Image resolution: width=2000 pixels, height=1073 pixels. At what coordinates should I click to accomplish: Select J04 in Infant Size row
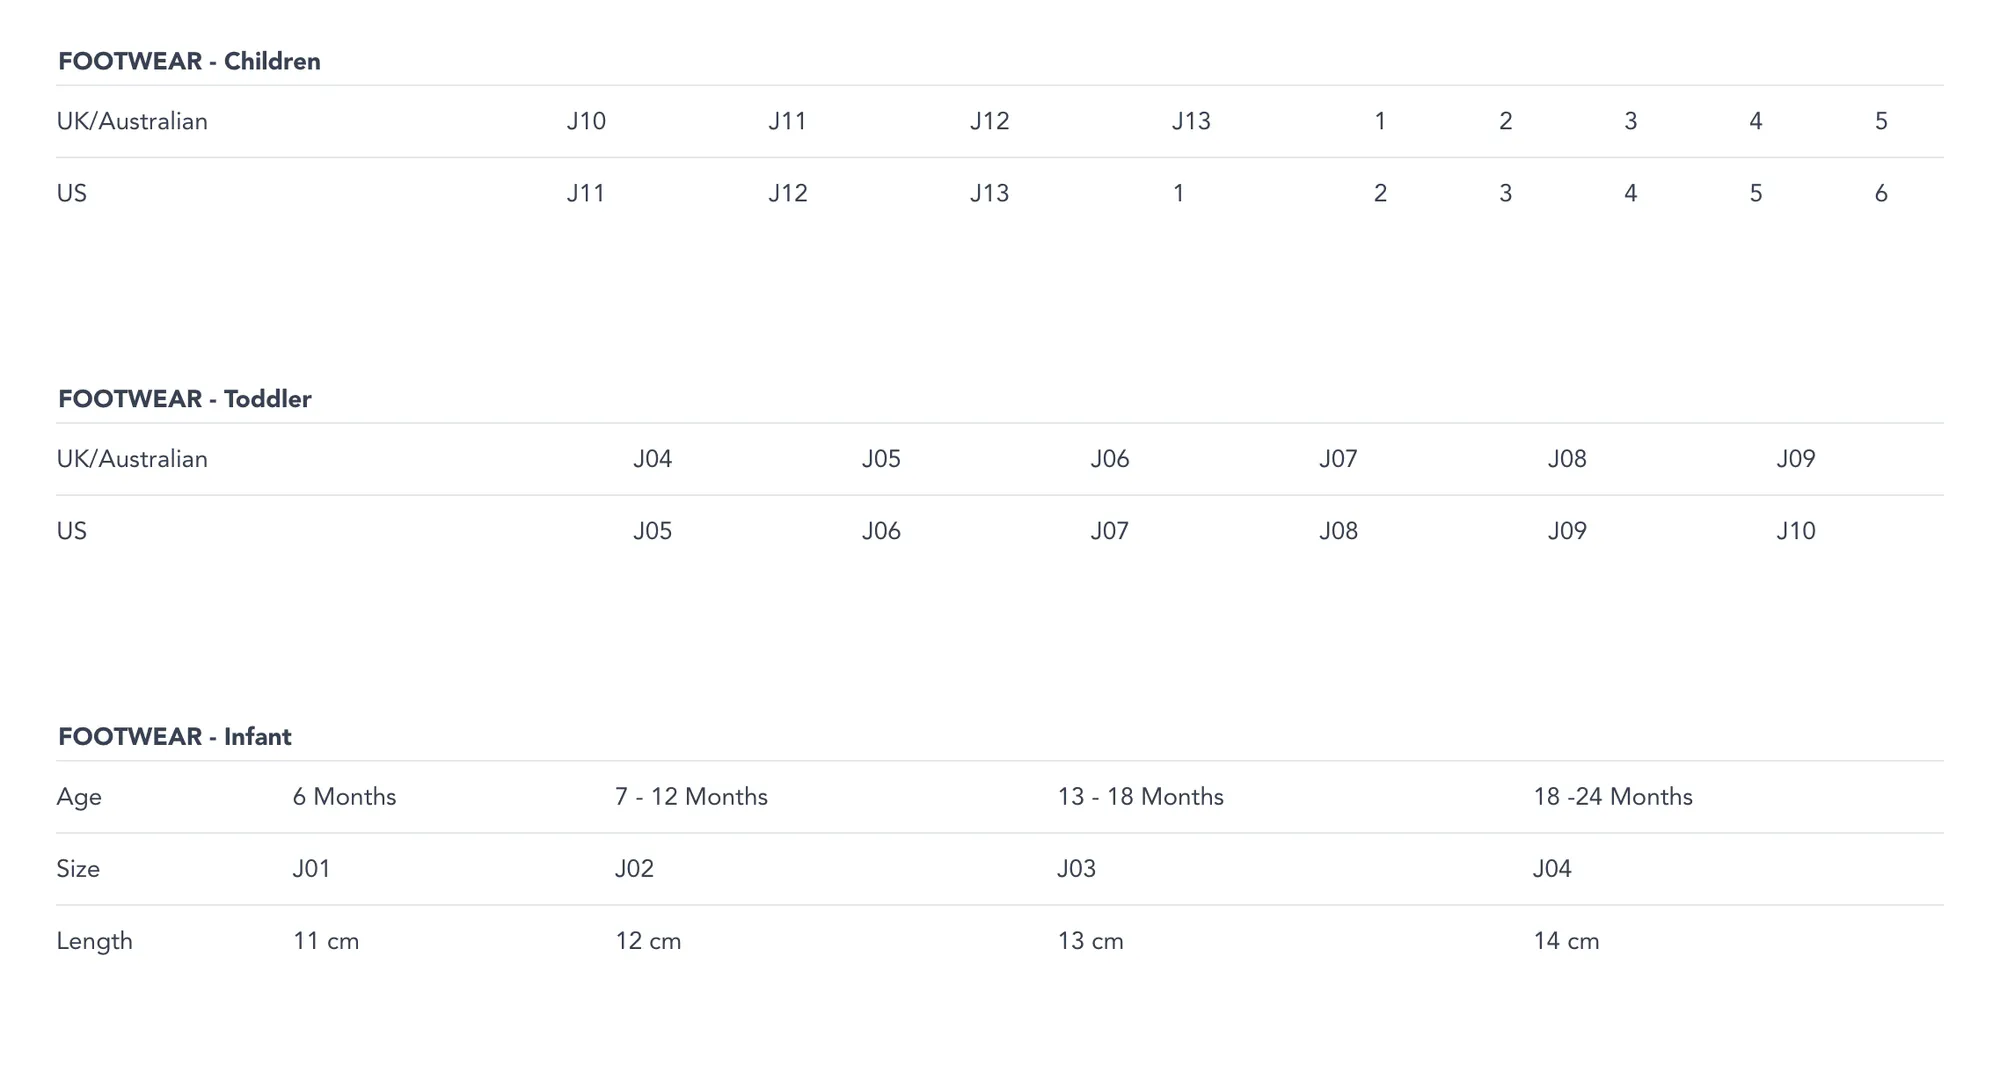(1551, 869)
